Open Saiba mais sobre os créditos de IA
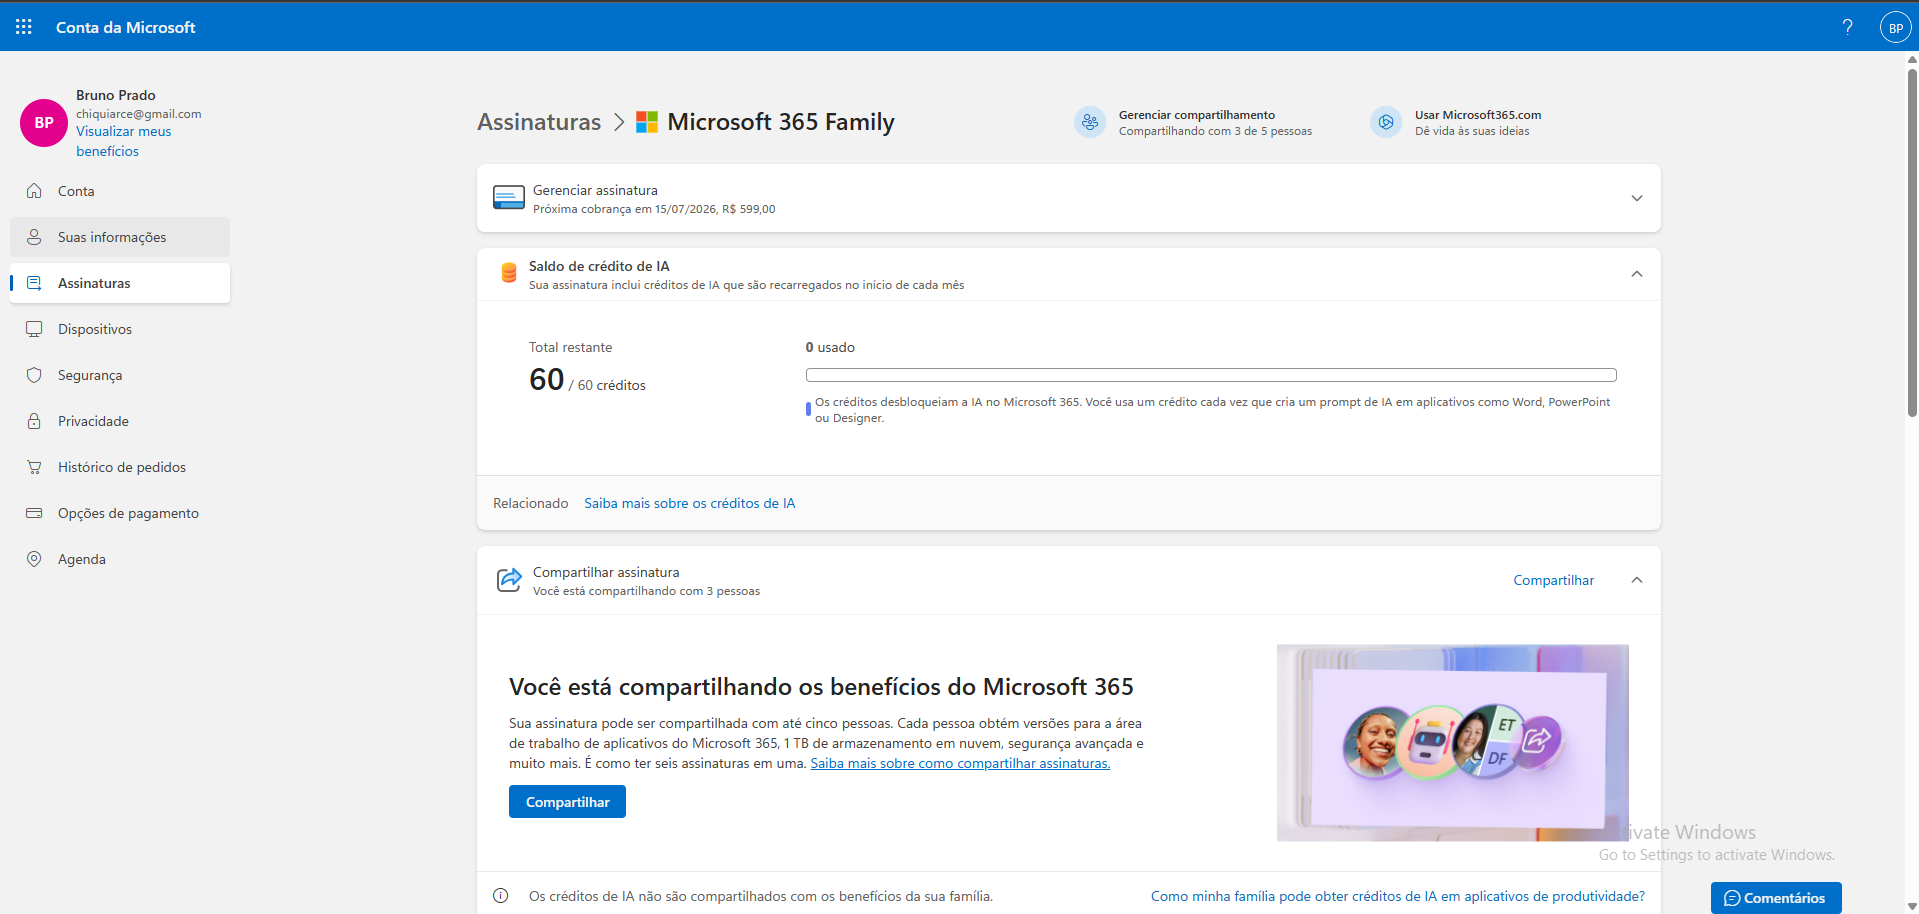1919x914 pixels. click(690, 503)
